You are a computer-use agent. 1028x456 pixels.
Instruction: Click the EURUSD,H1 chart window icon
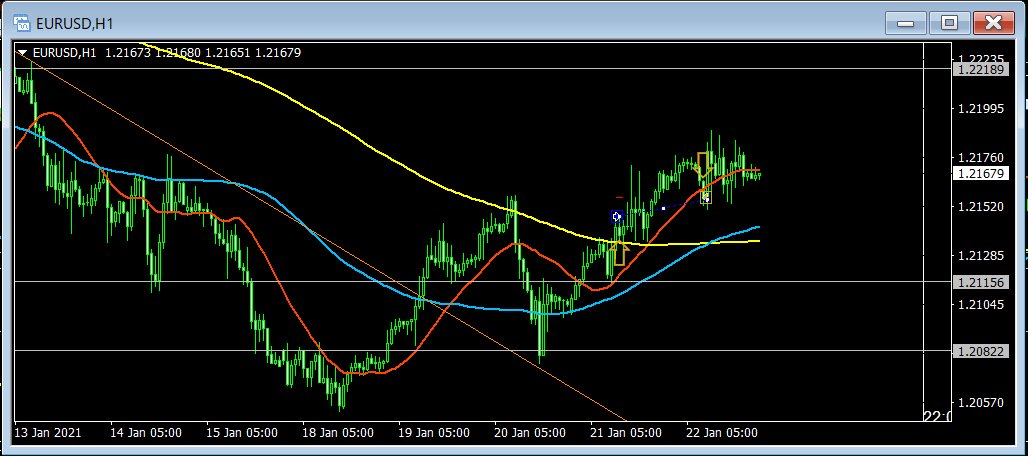click(x=22, y=23)
